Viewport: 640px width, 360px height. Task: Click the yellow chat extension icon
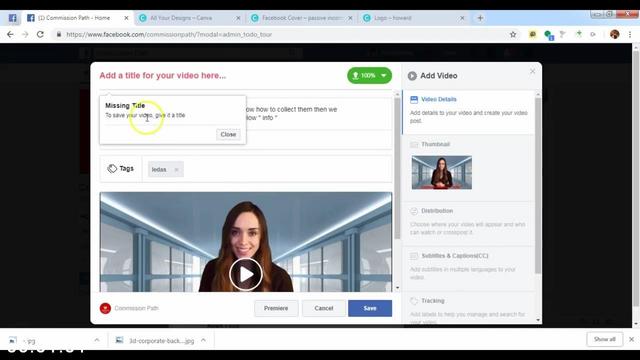[x=532, y=35]
